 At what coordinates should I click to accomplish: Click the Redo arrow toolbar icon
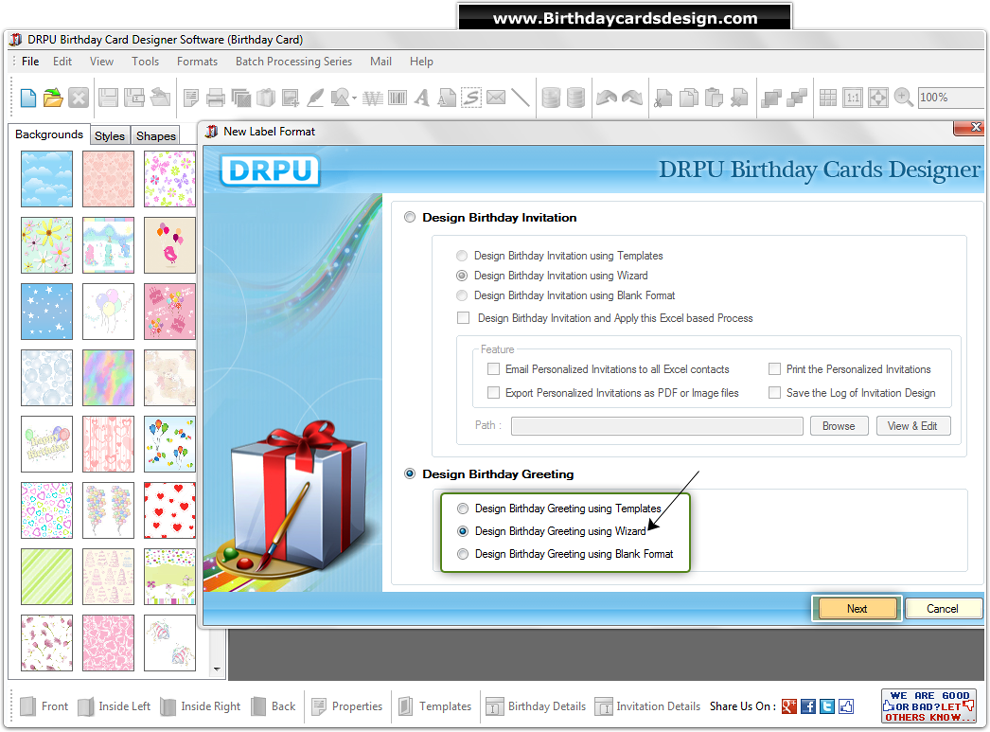[632, 98]
